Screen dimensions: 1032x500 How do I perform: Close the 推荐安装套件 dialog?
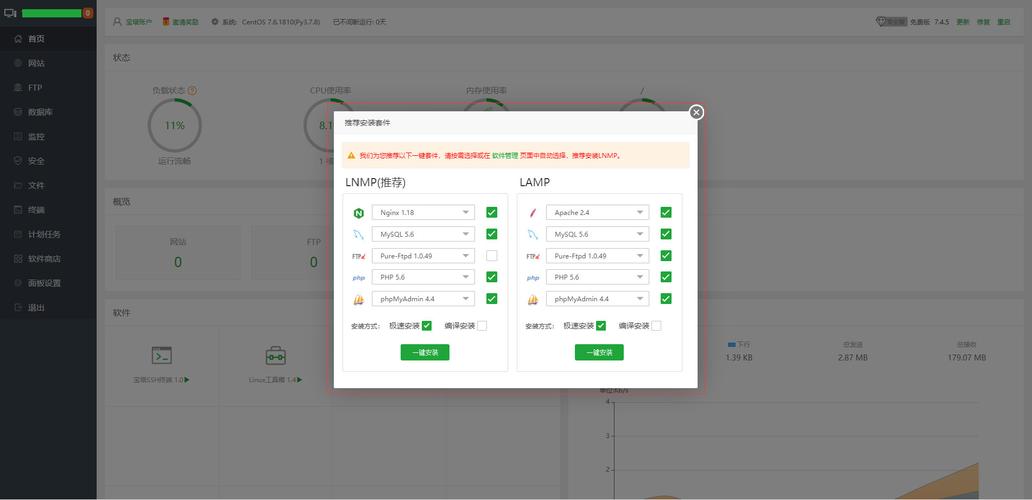coord(696,113)
